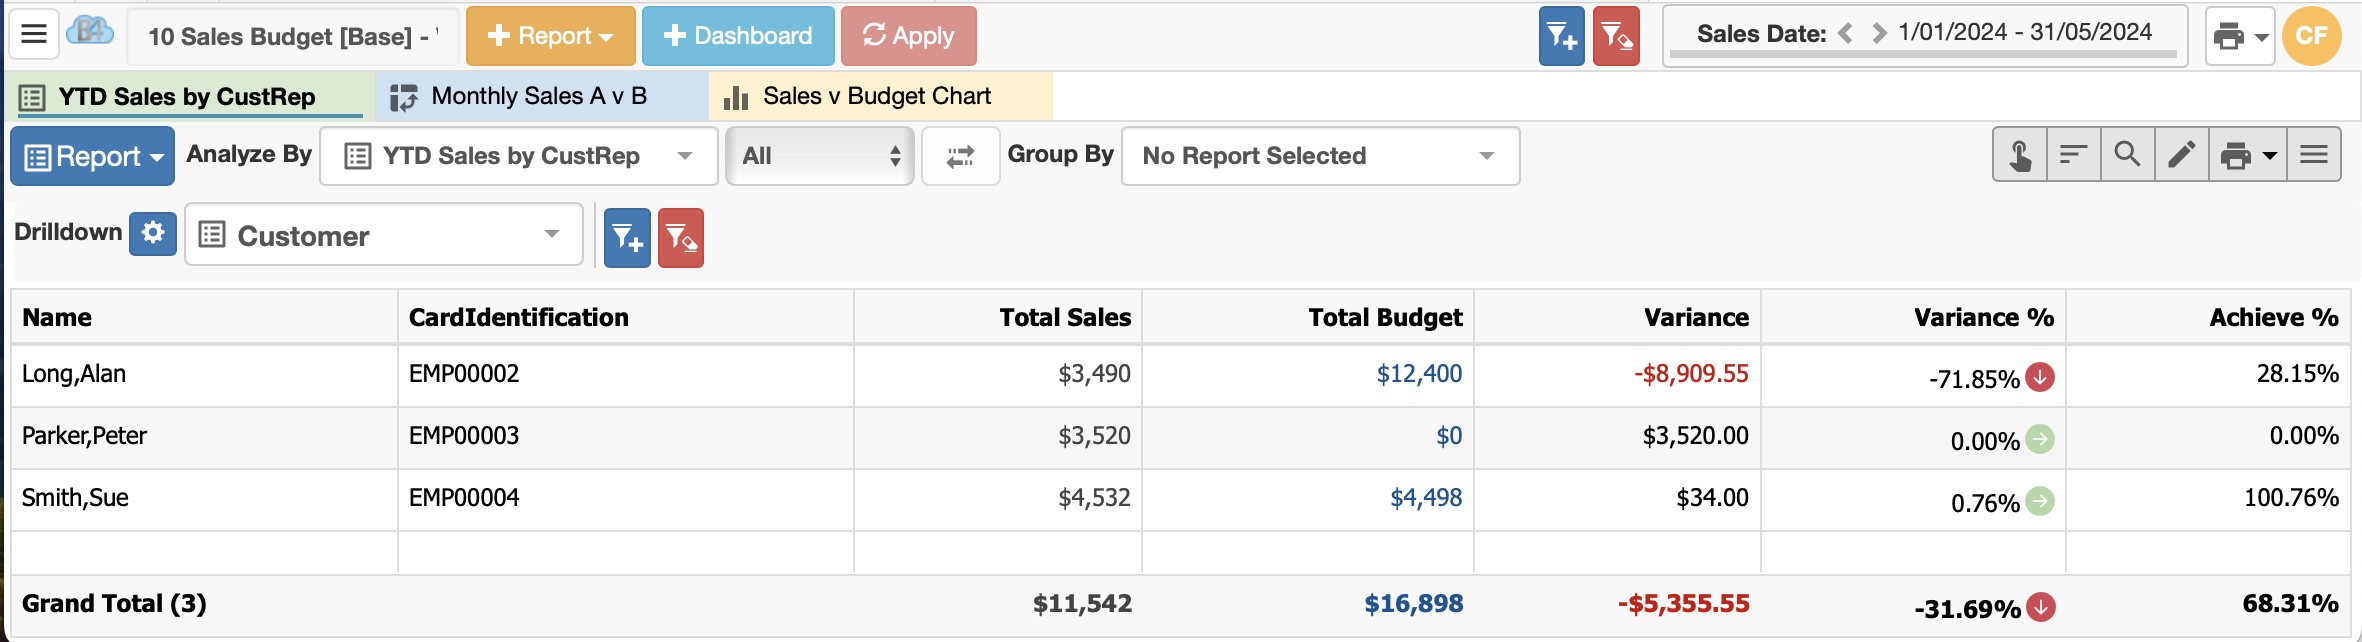Click Total Sales value $3,490

pos(1094,374)
